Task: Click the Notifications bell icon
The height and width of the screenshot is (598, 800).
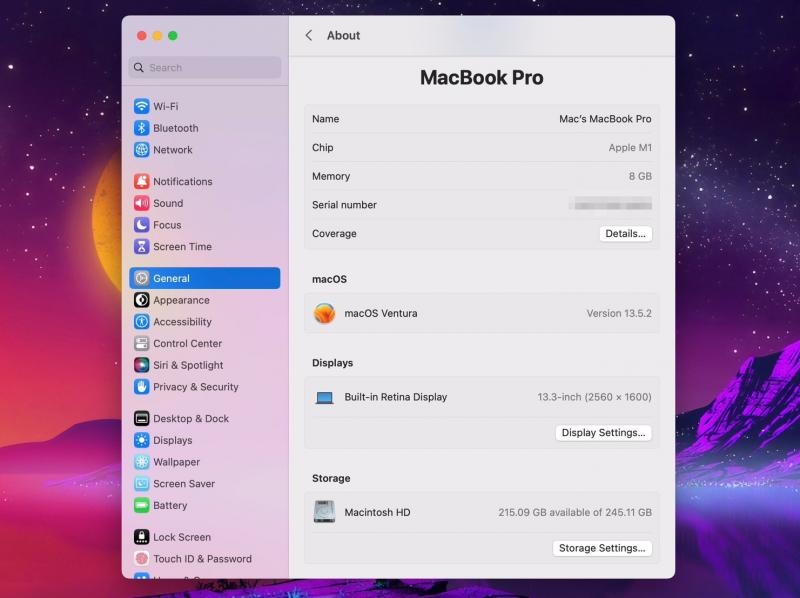Action: click(142, 182)
